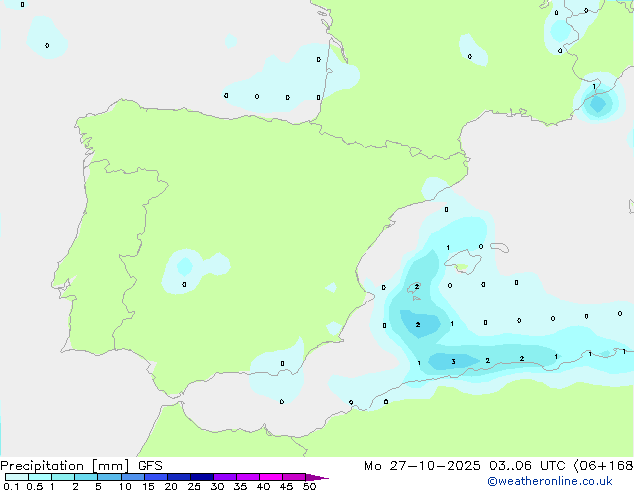This screenshot has height=490, width=634.
Task: Click the arrow-shaped above-50 mm legend tip
Action: click(317, 477)
